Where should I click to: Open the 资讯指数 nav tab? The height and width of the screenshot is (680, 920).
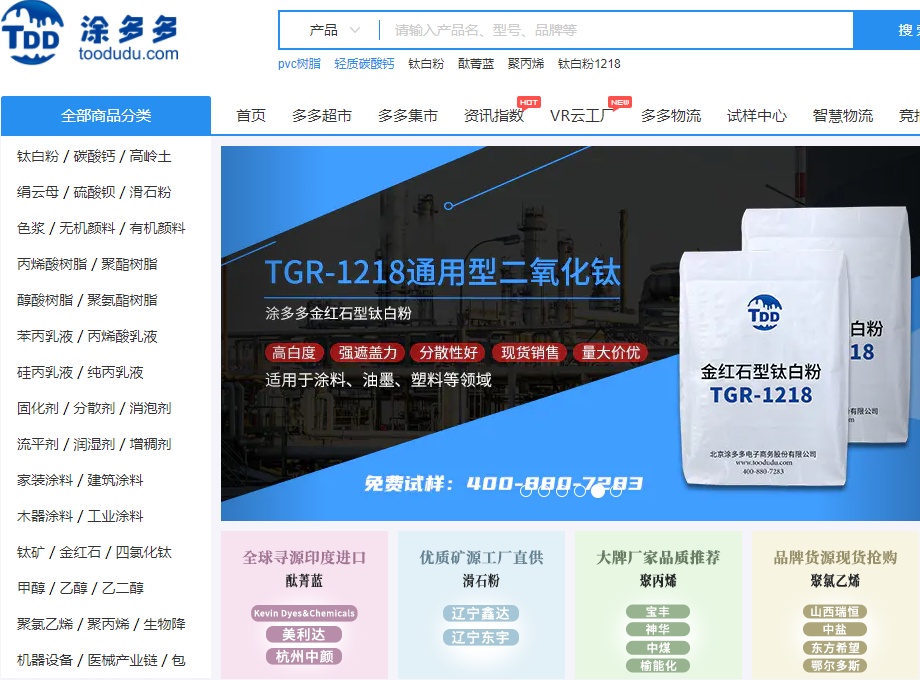493,116
